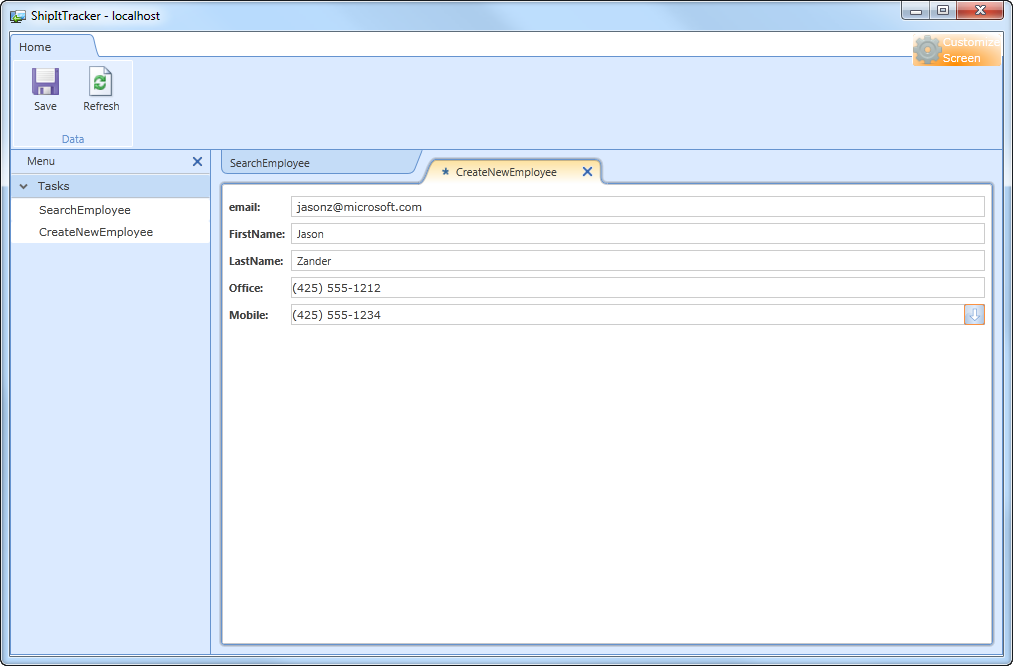
Task: Close the Menu panel with its X icon
Action: point(197,161)
